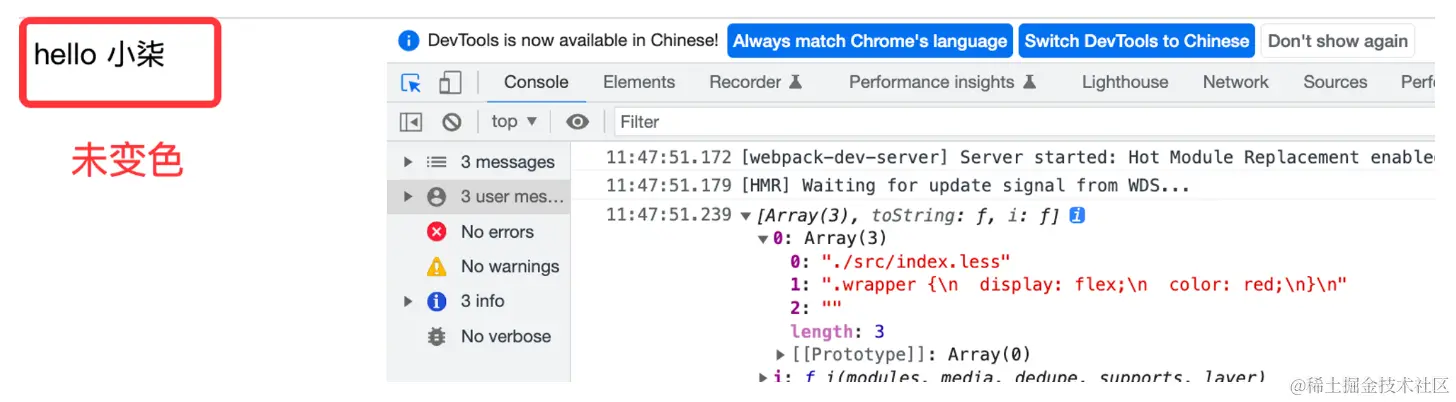
Task: Click Always match Chrome's language button
Action: (x=869, y=41)
